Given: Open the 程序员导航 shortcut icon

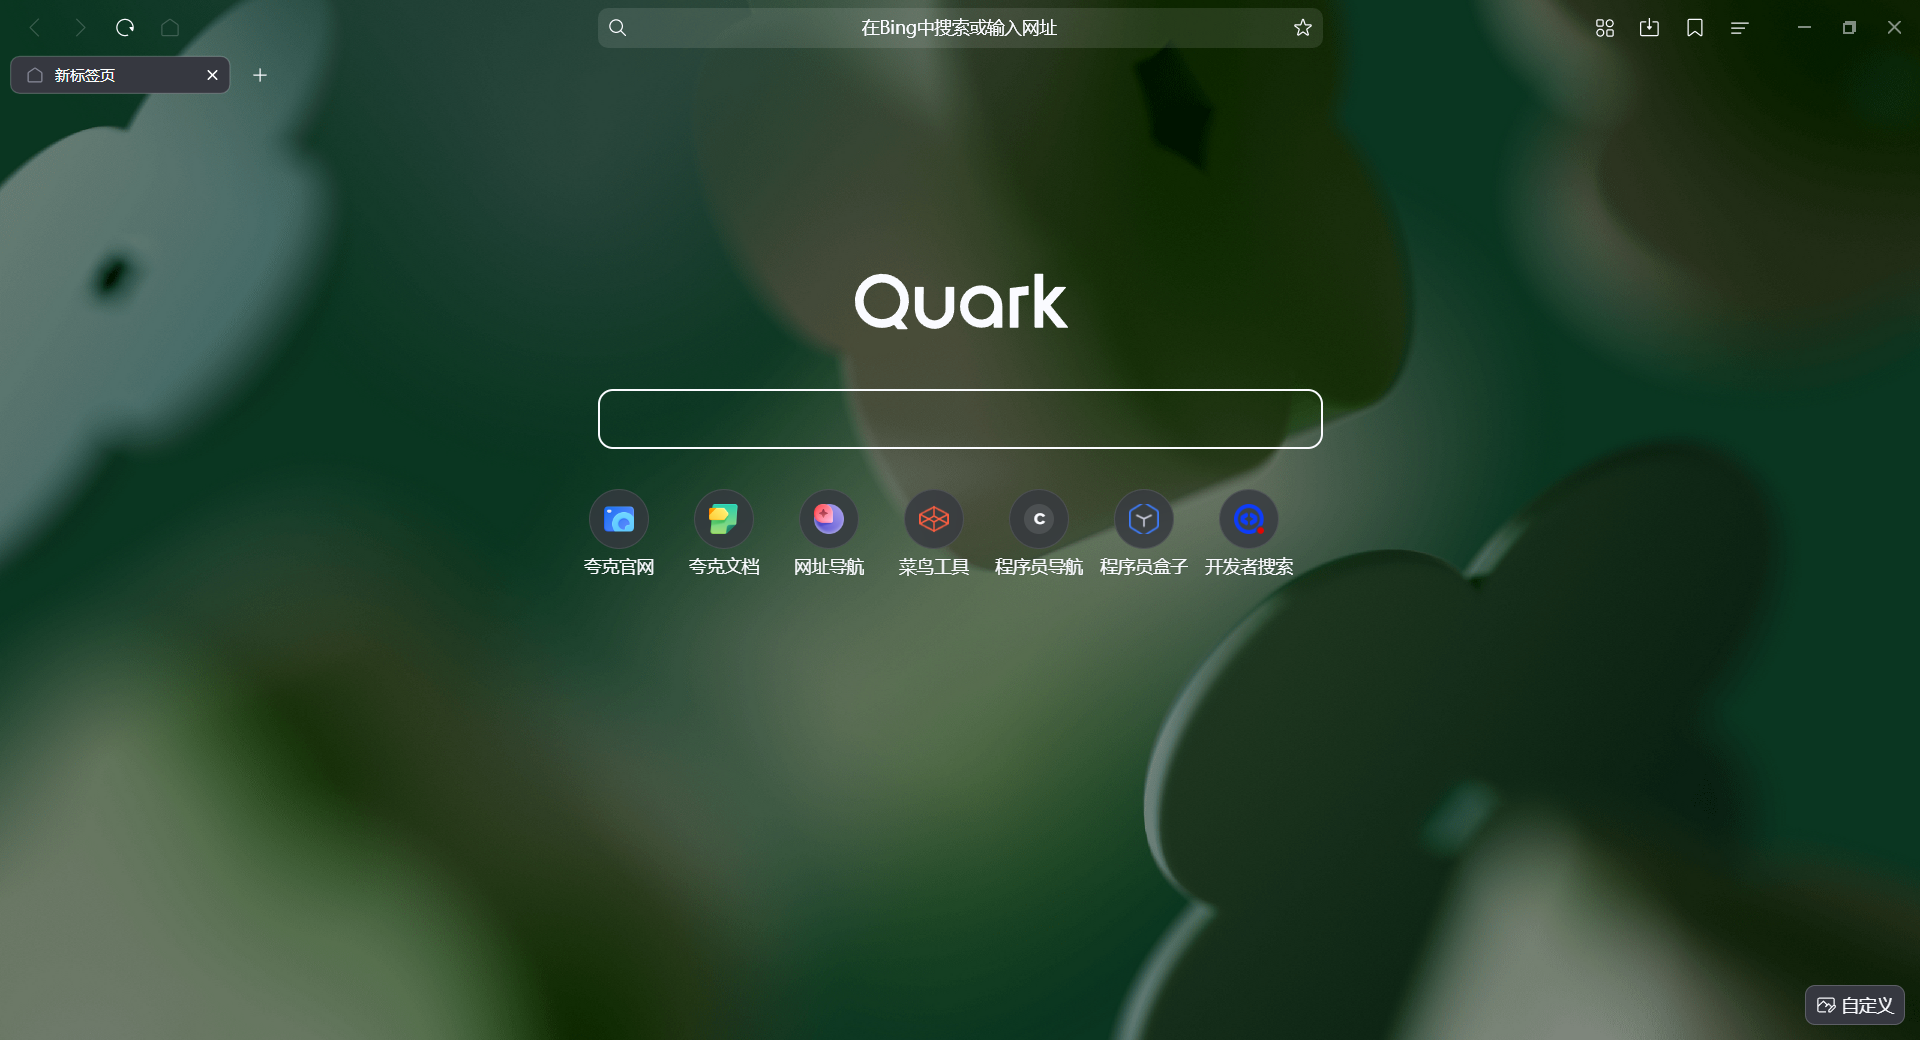Looking at the screenshot, I should [1039, 519].
